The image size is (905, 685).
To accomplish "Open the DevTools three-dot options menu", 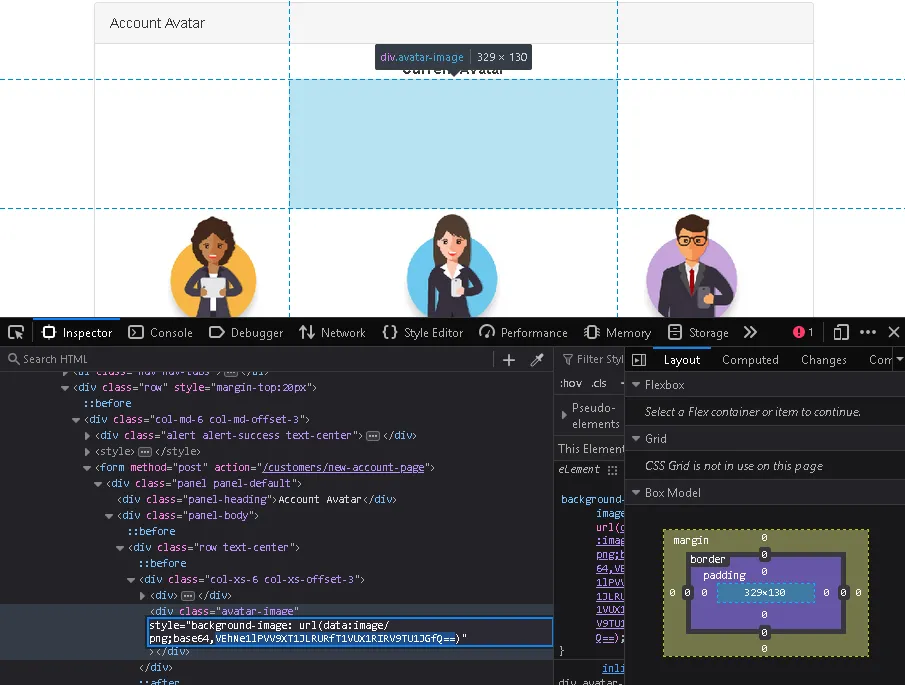I will click(x=868, y=333).
